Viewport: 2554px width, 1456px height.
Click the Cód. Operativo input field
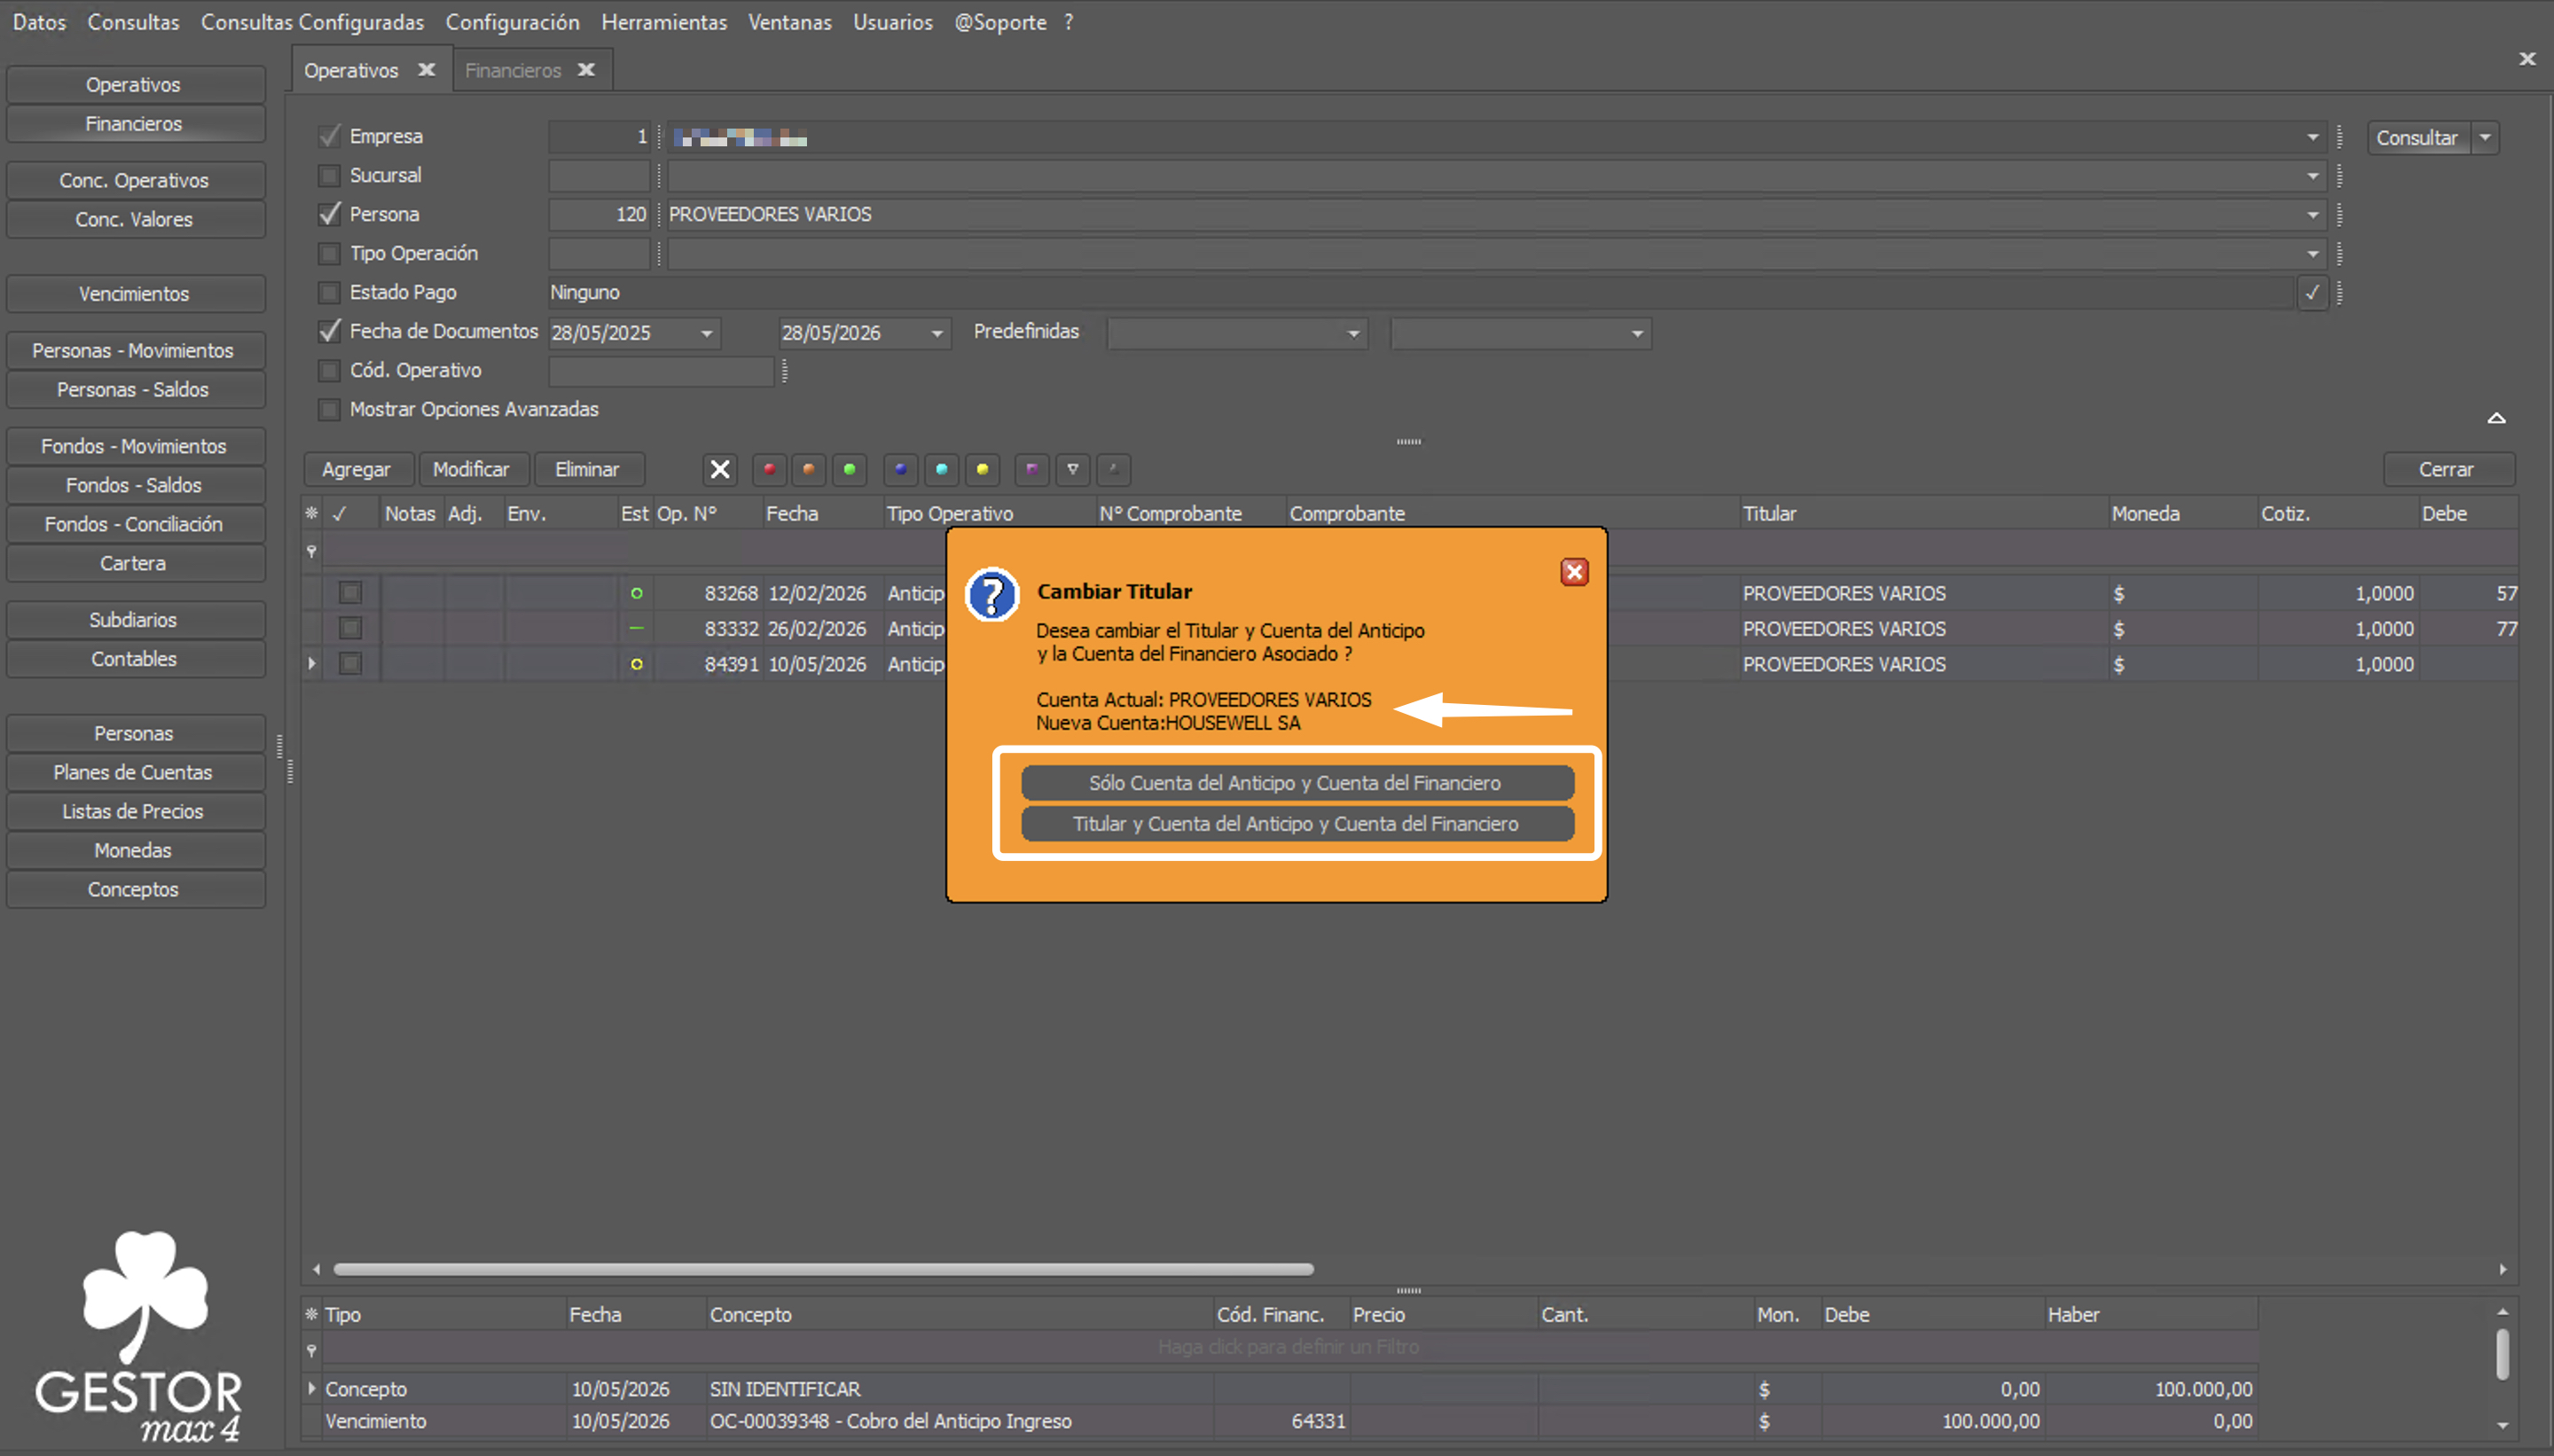pyautogui.click(x=661, y=371)
